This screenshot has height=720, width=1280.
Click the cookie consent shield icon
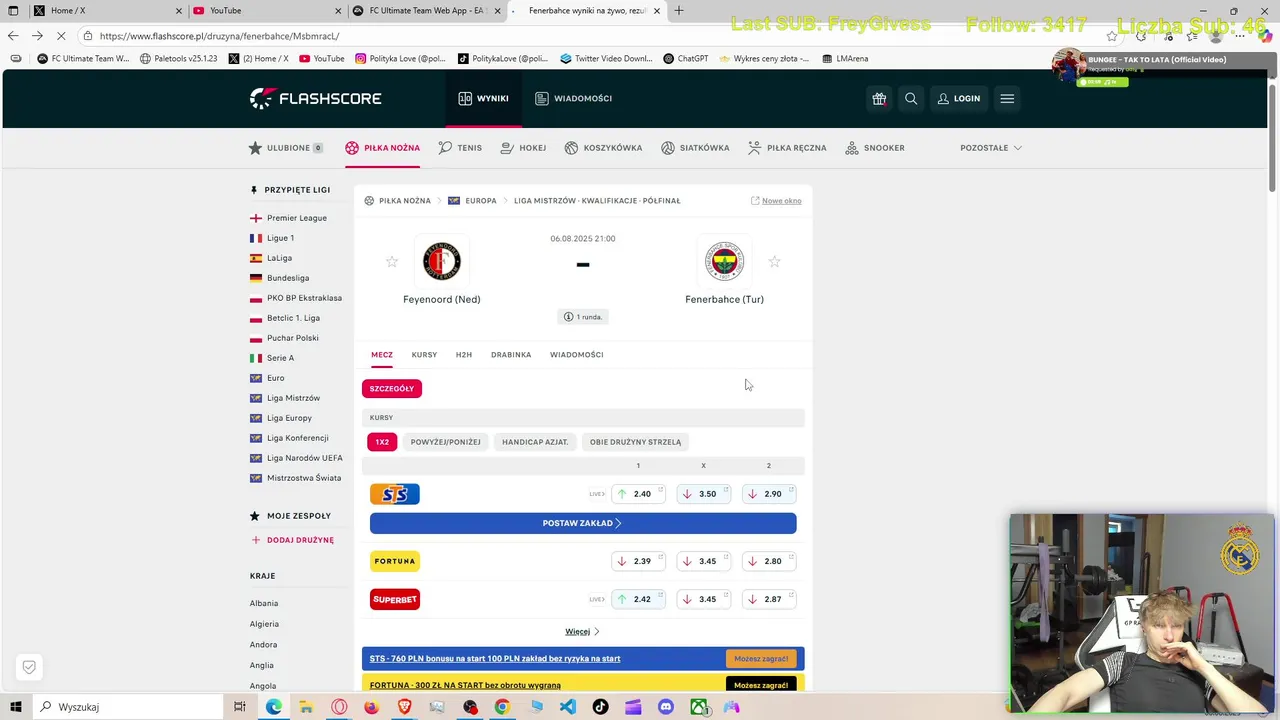click(29, 667)
